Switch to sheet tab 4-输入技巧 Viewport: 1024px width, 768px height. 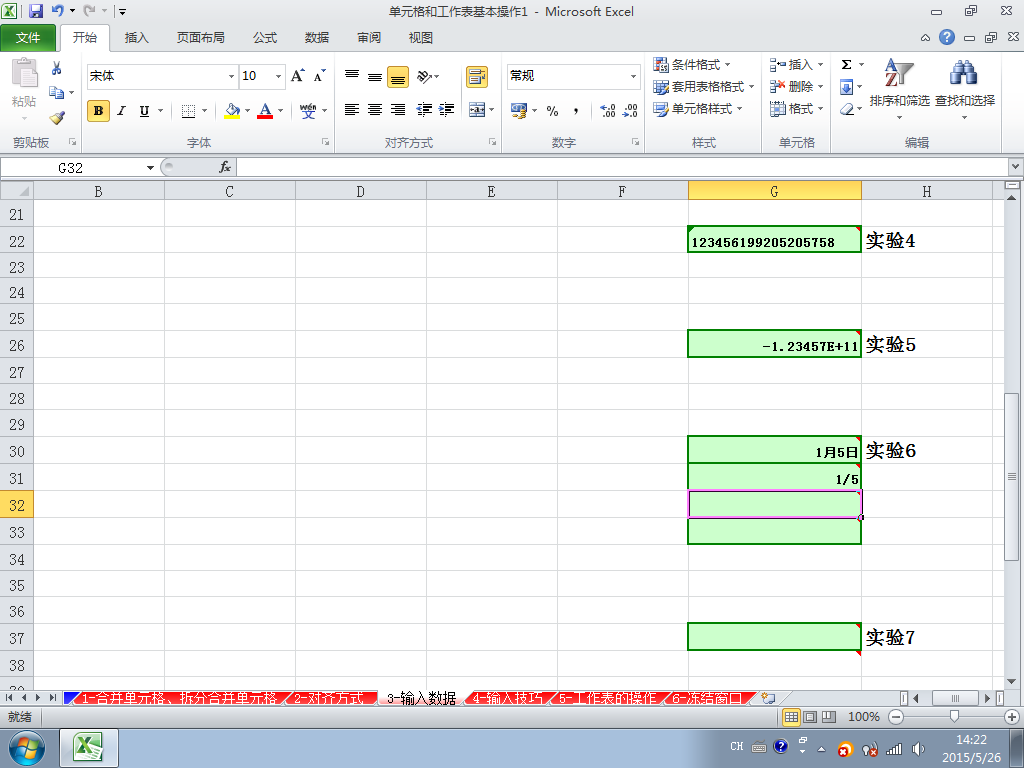(507, 698)
